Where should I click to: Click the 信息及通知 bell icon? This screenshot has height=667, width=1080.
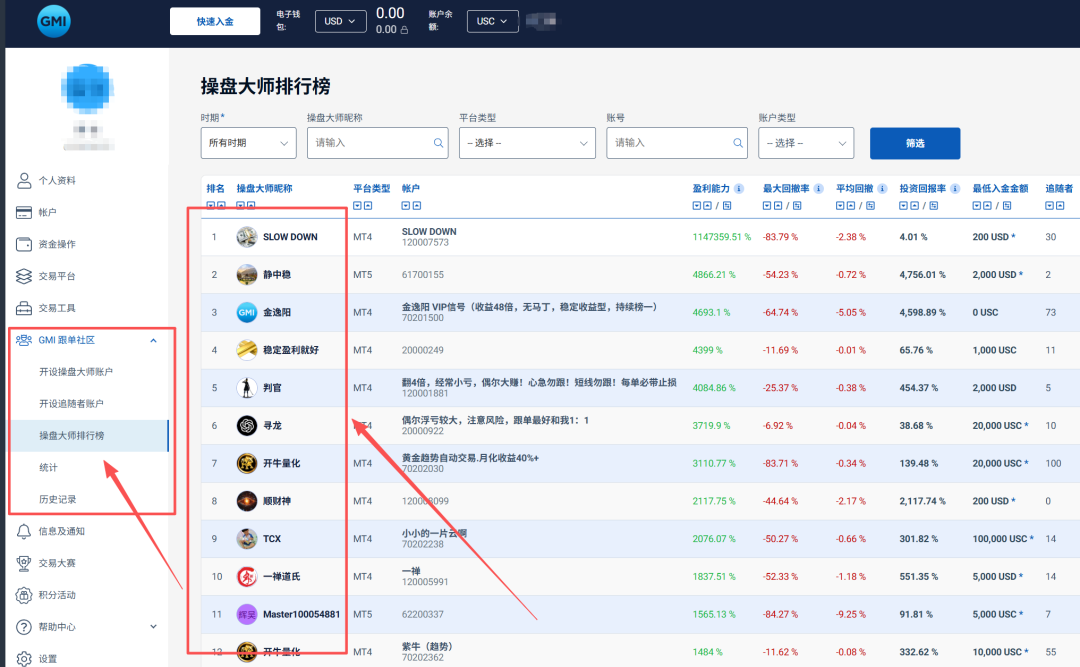(24, 533)
